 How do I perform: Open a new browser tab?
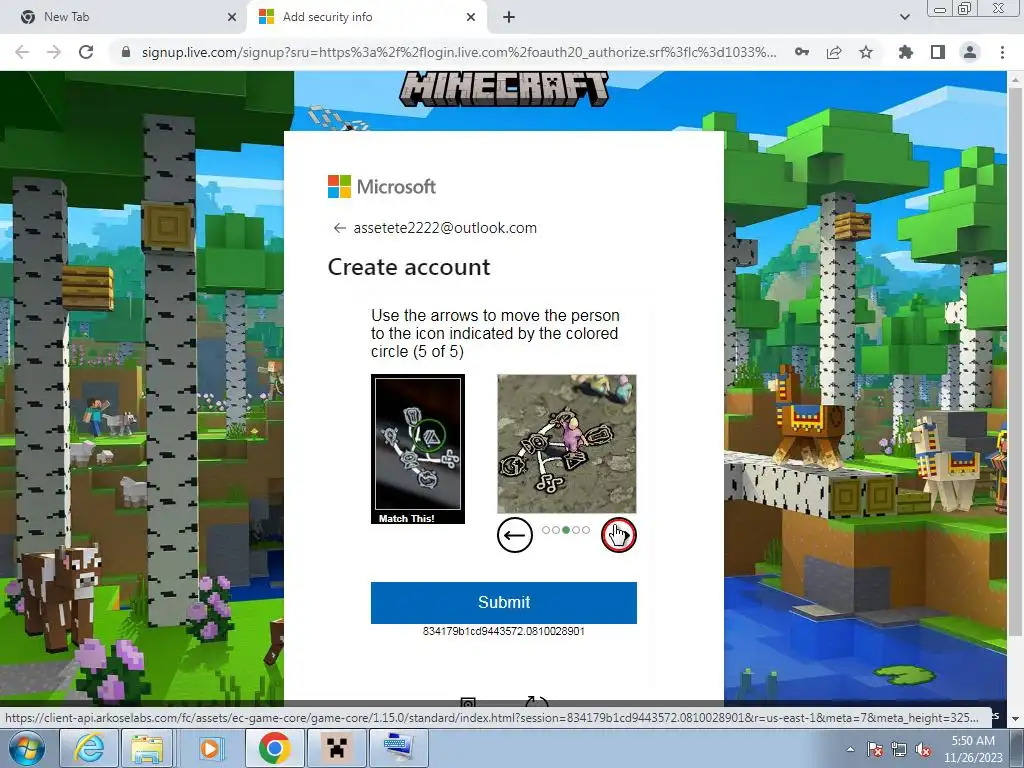tap(509, 18)
